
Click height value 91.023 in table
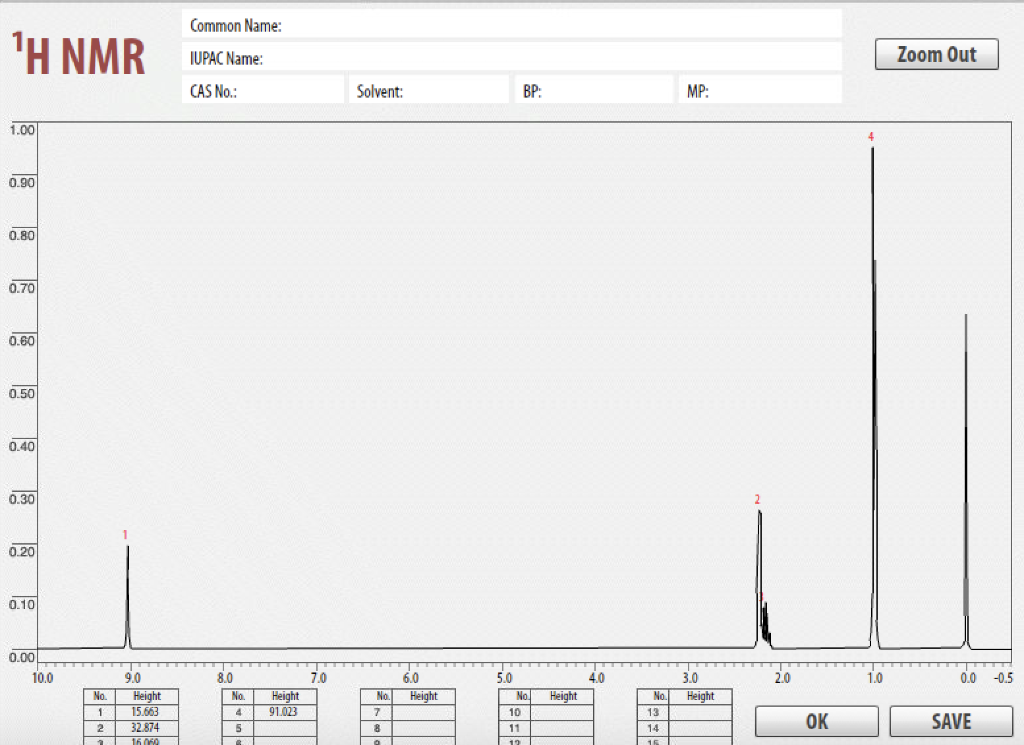point(285,712)
